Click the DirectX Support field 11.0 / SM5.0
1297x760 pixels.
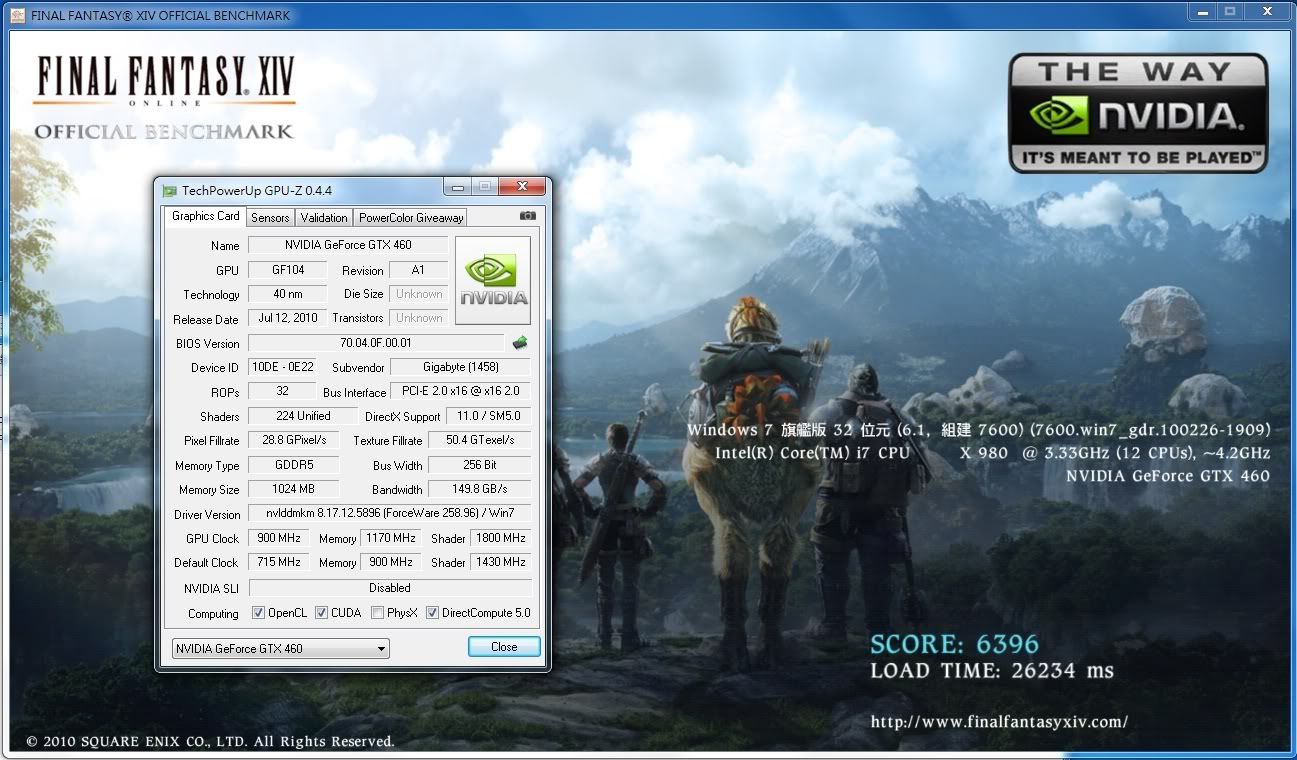coord(488,416)
